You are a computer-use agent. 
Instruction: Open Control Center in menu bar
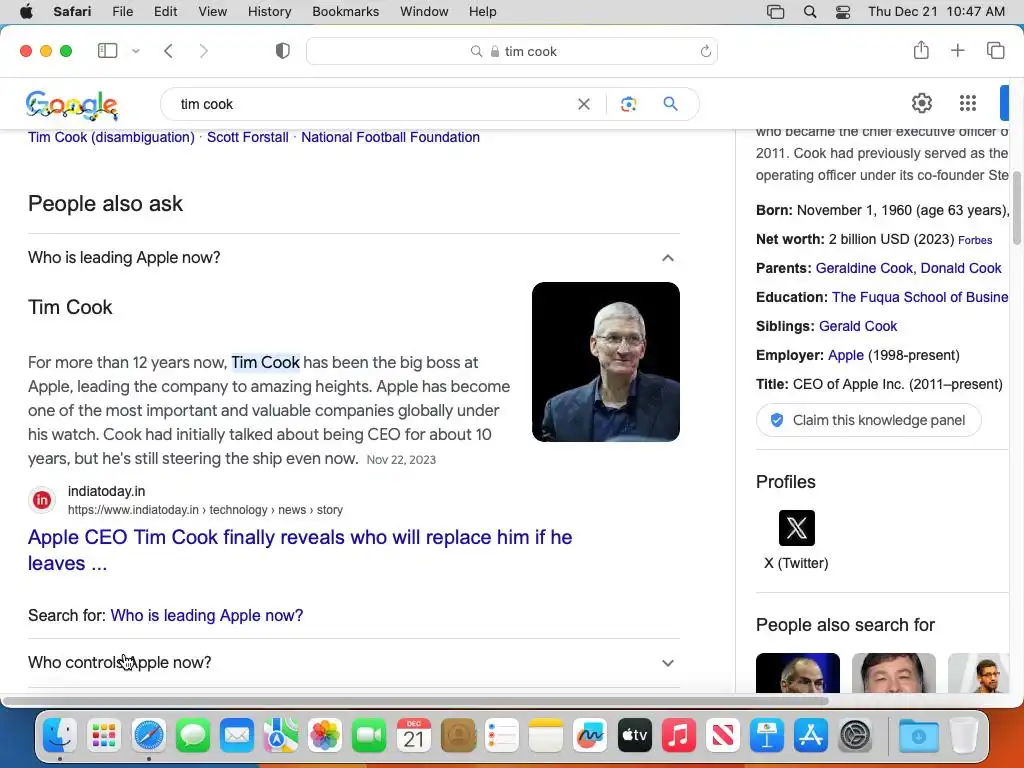[x=843, y=12]
